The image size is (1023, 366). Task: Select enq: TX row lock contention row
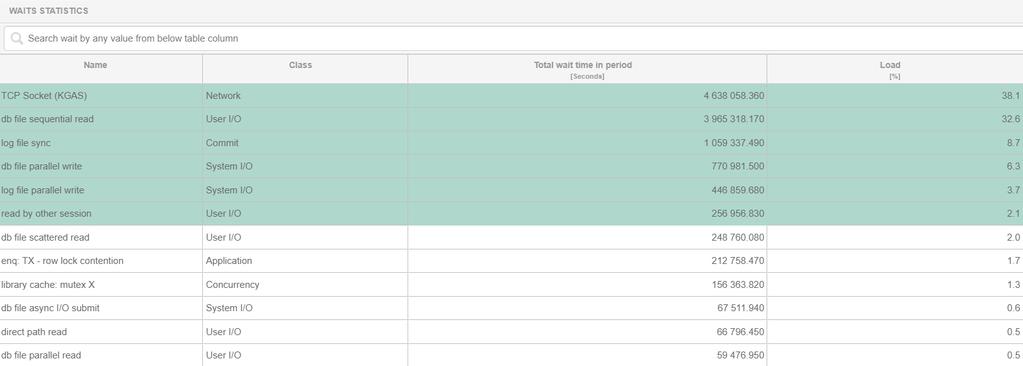click(x=512, y=261)
